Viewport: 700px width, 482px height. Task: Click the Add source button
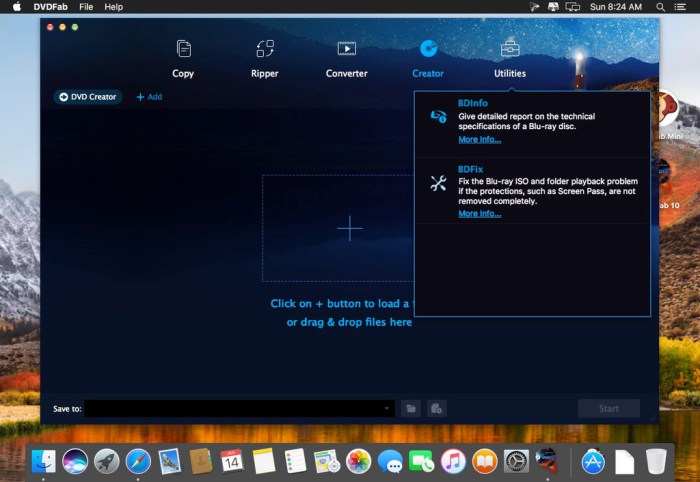[x=149, y=97]
